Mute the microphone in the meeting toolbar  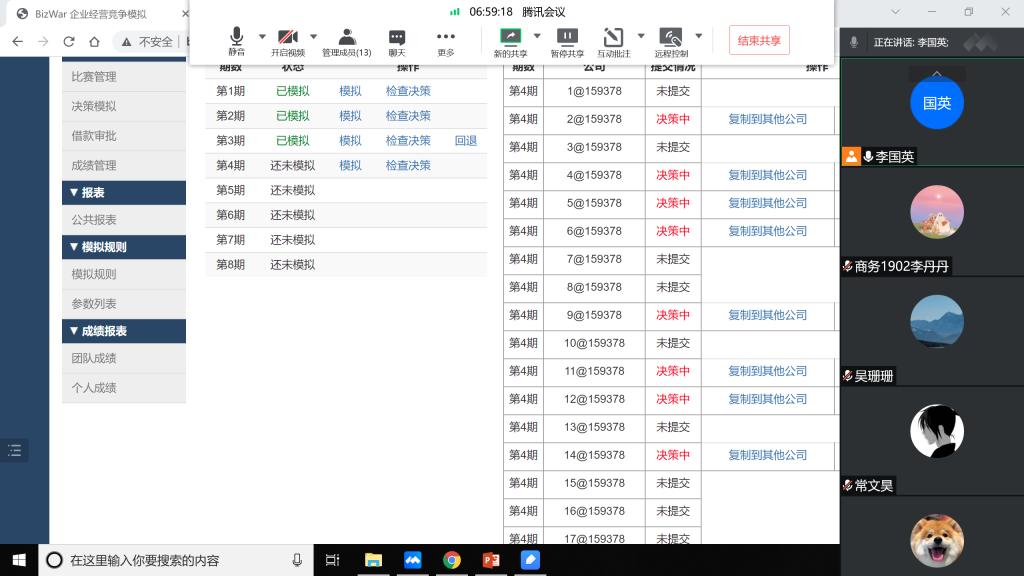[x=236, y=38]
